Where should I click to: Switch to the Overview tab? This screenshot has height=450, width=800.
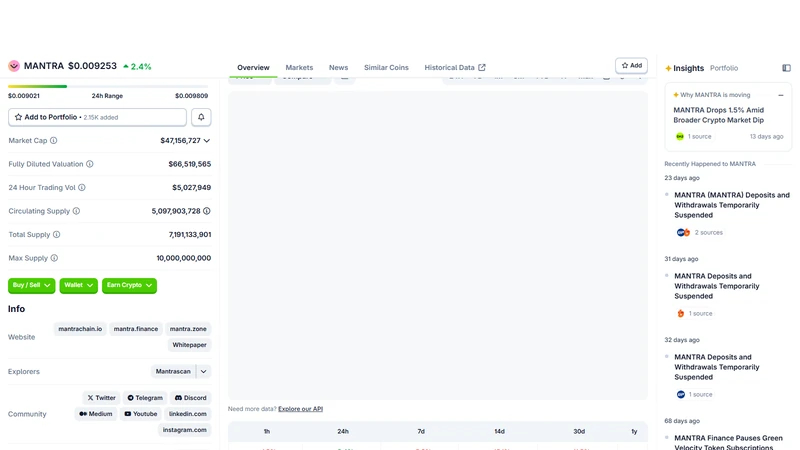coord(253,67)
